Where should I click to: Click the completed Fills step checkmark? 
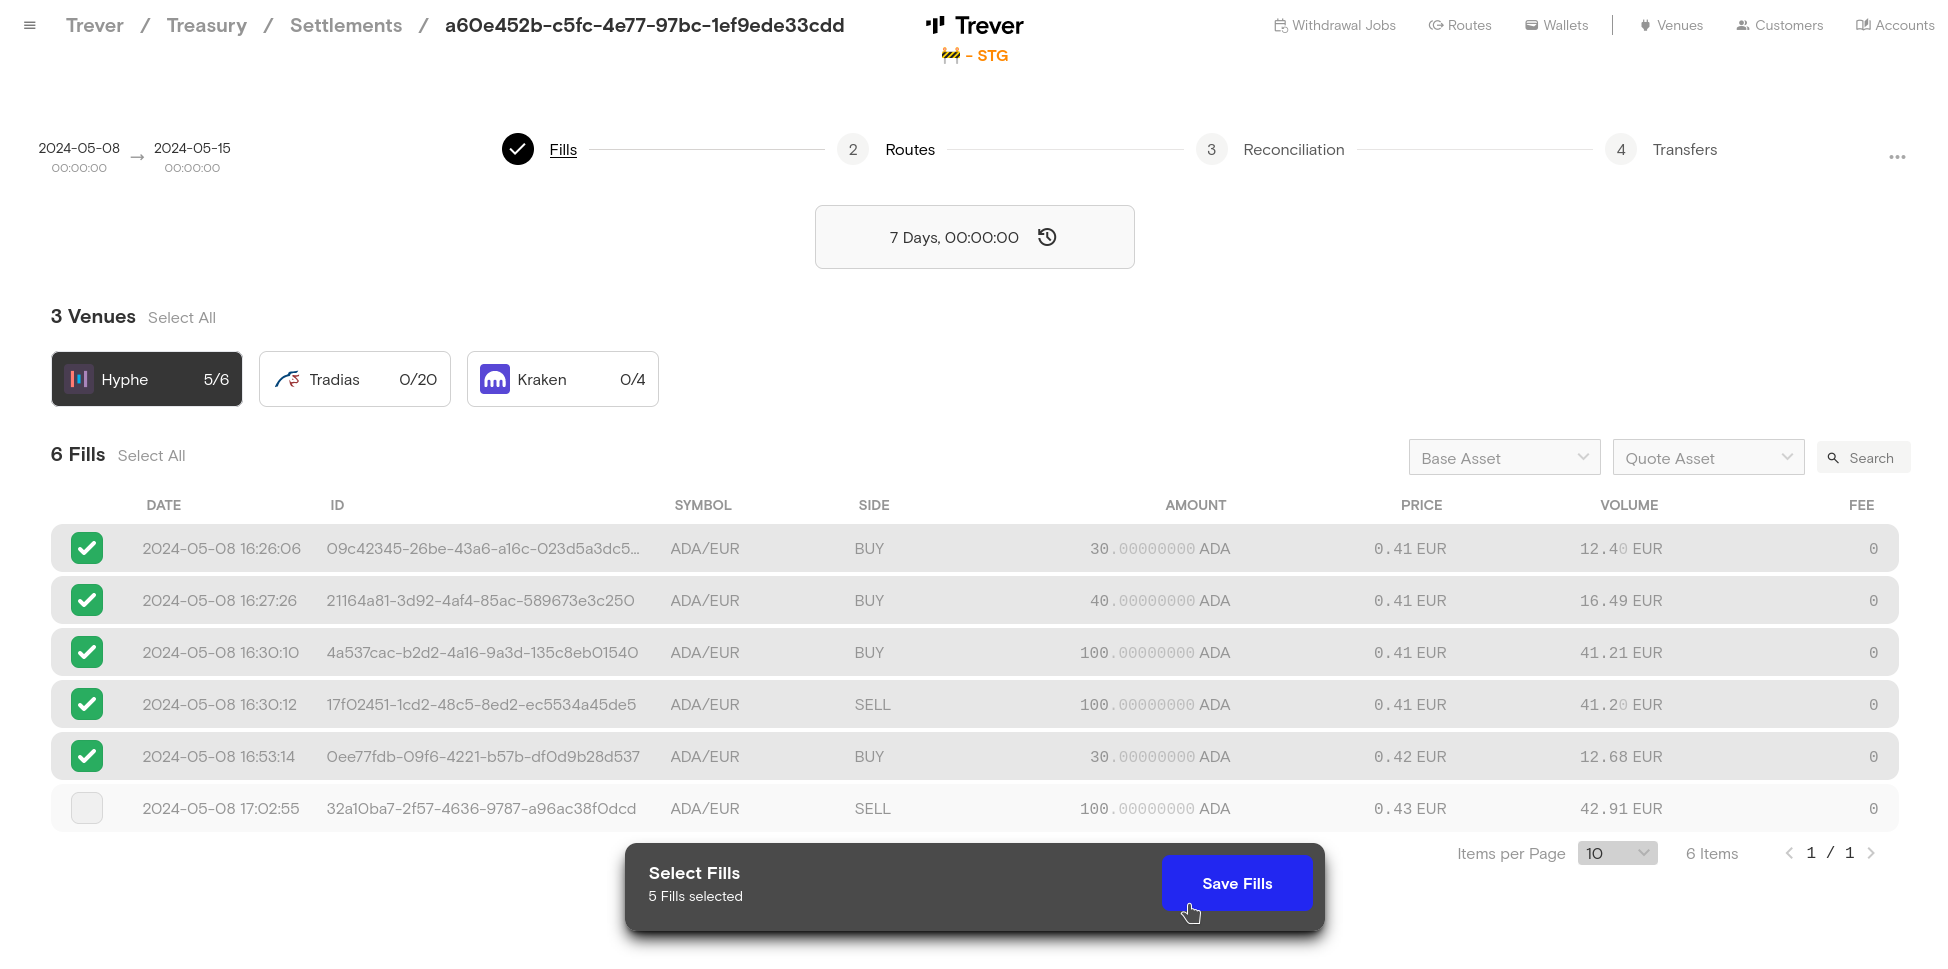[x=517, y=149]
